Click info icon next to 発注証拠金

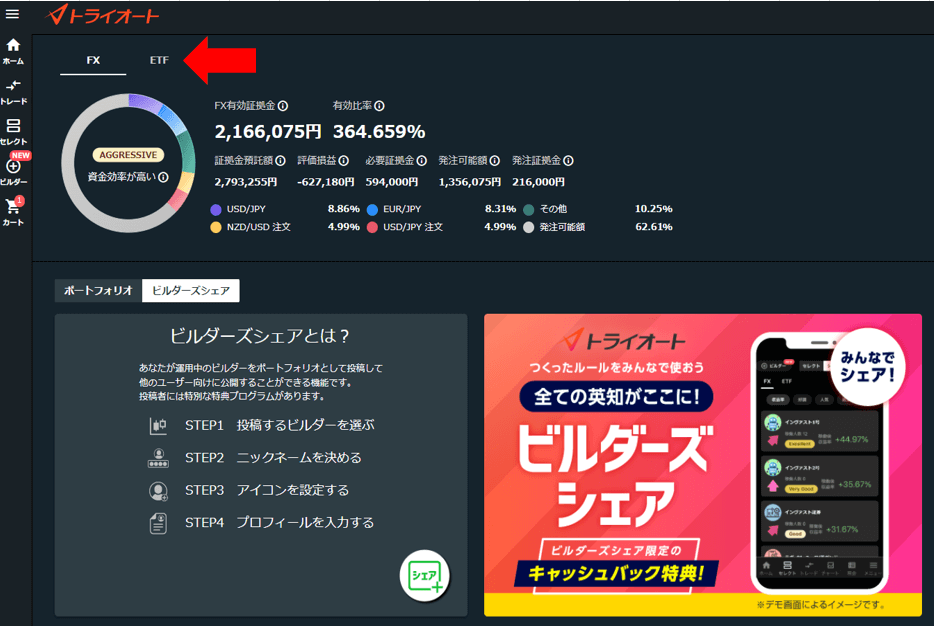(x=568, y=161)
